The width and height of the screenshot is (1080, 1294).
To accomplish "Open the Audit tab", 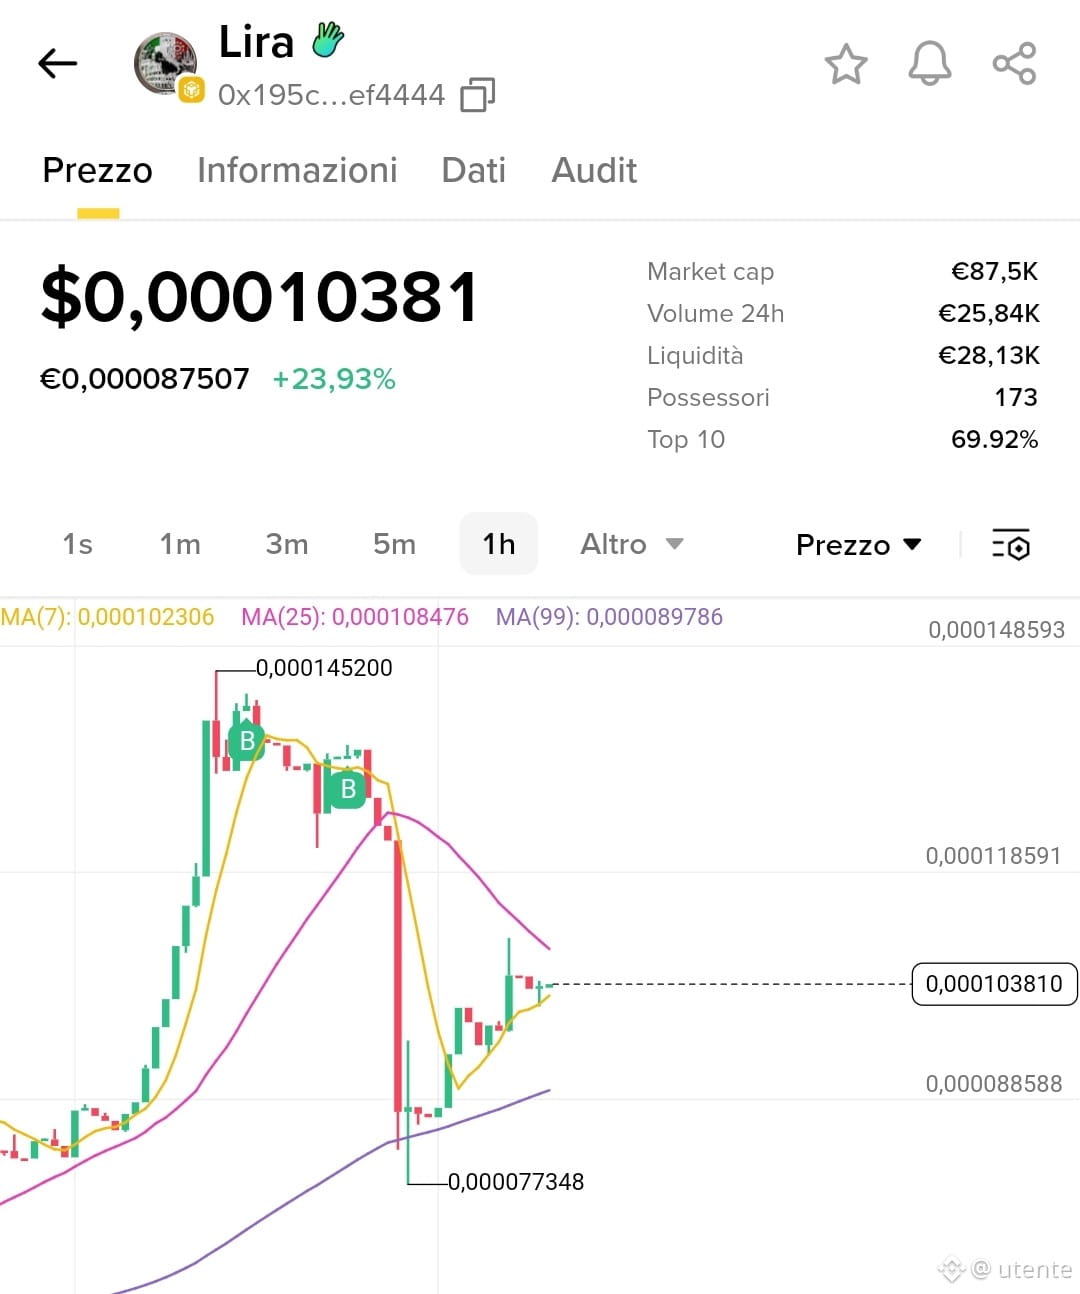I will pyautogui.click(x=594, y=171).
